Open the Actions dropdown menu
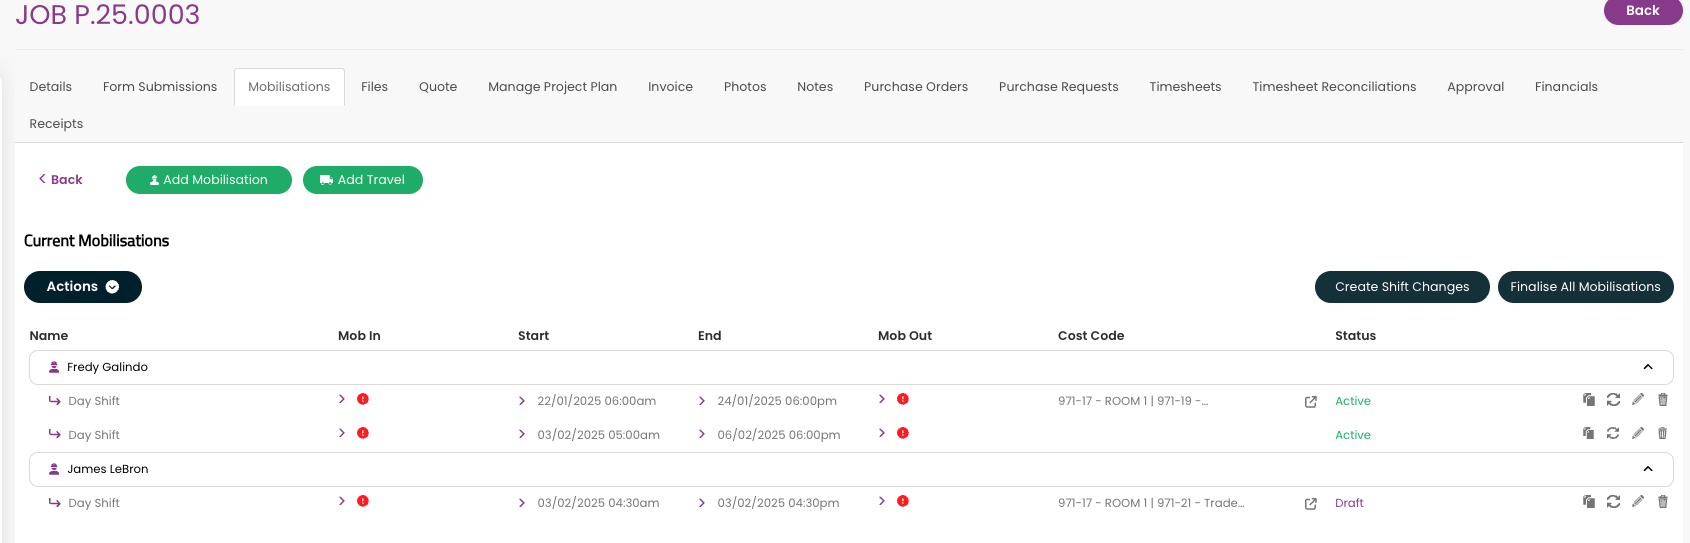Screen dimensions: 1690x543 point(83,287)
